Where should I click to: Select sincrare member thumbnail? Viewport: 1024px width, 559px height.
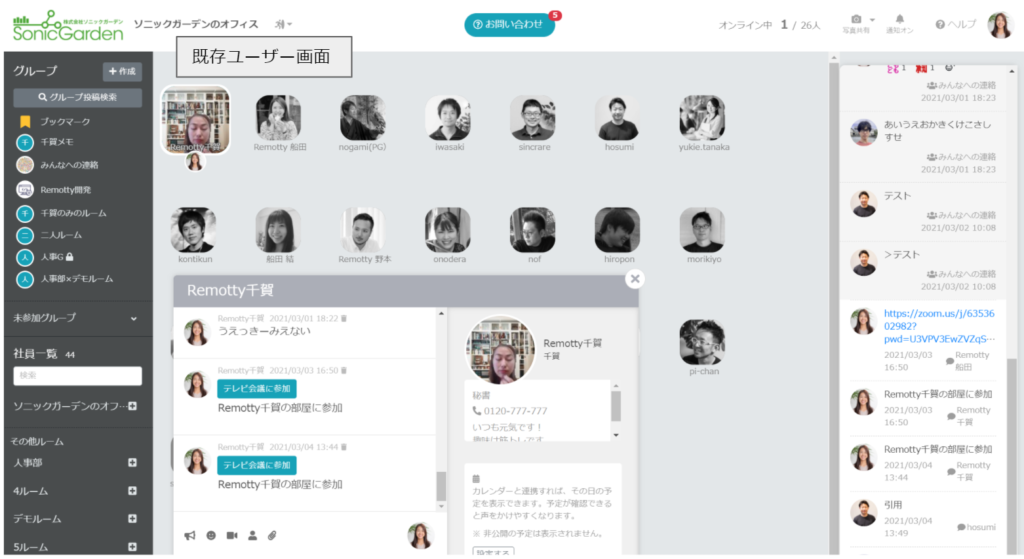click(534, 118)
